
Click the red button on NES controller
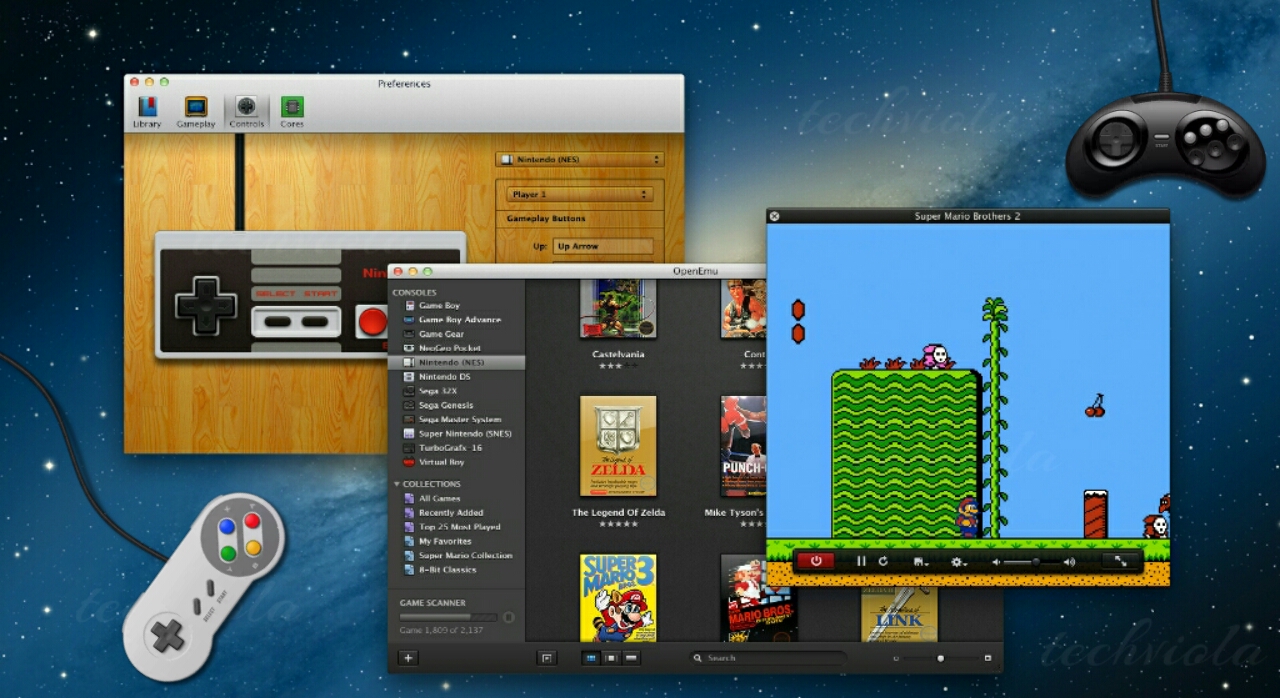pos(372,321)
